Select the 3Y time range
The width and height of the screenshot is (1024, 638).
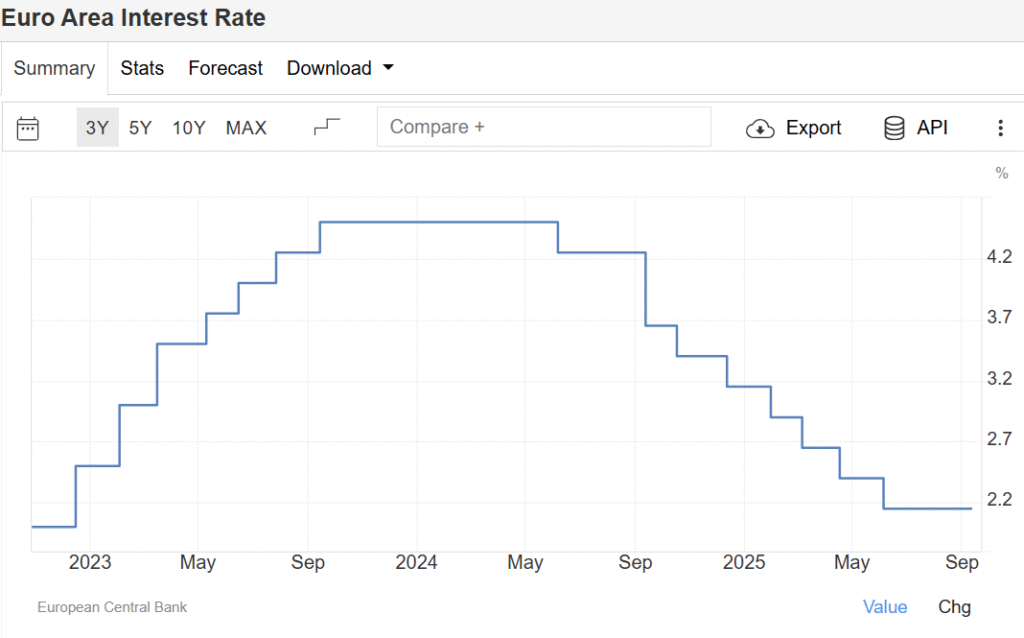97,128
